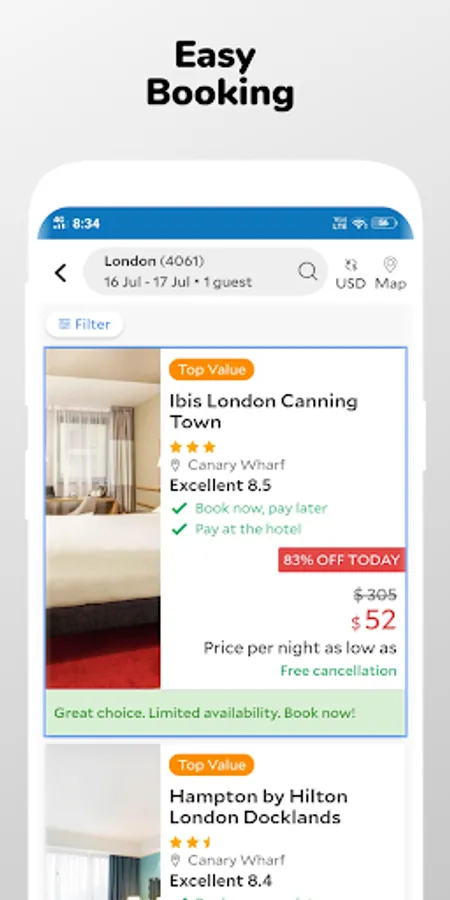This screenshot has width=450, height=900.
Task: Tap the Filter button
Action: coord(85,324)
